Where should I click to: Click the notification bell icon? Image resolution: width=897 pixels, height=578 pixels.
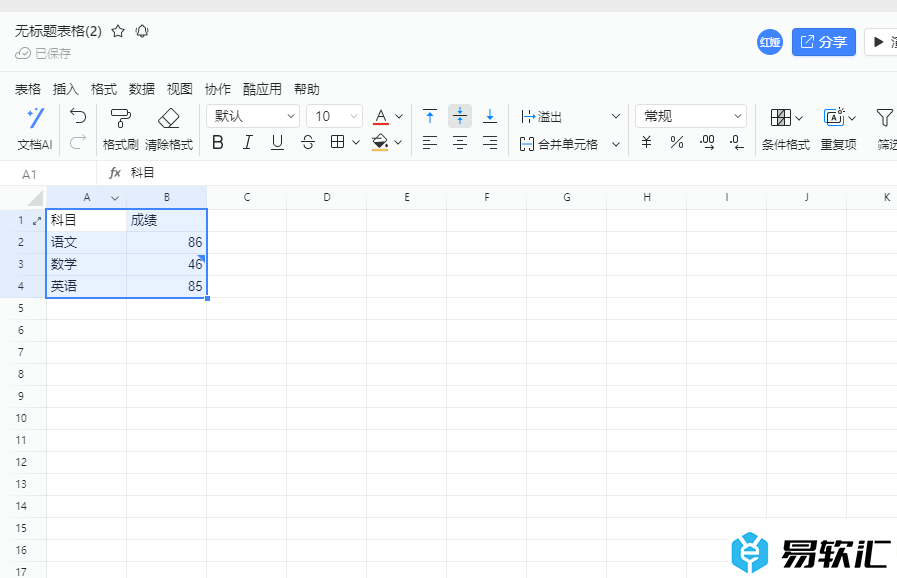[x=142, y=31]
